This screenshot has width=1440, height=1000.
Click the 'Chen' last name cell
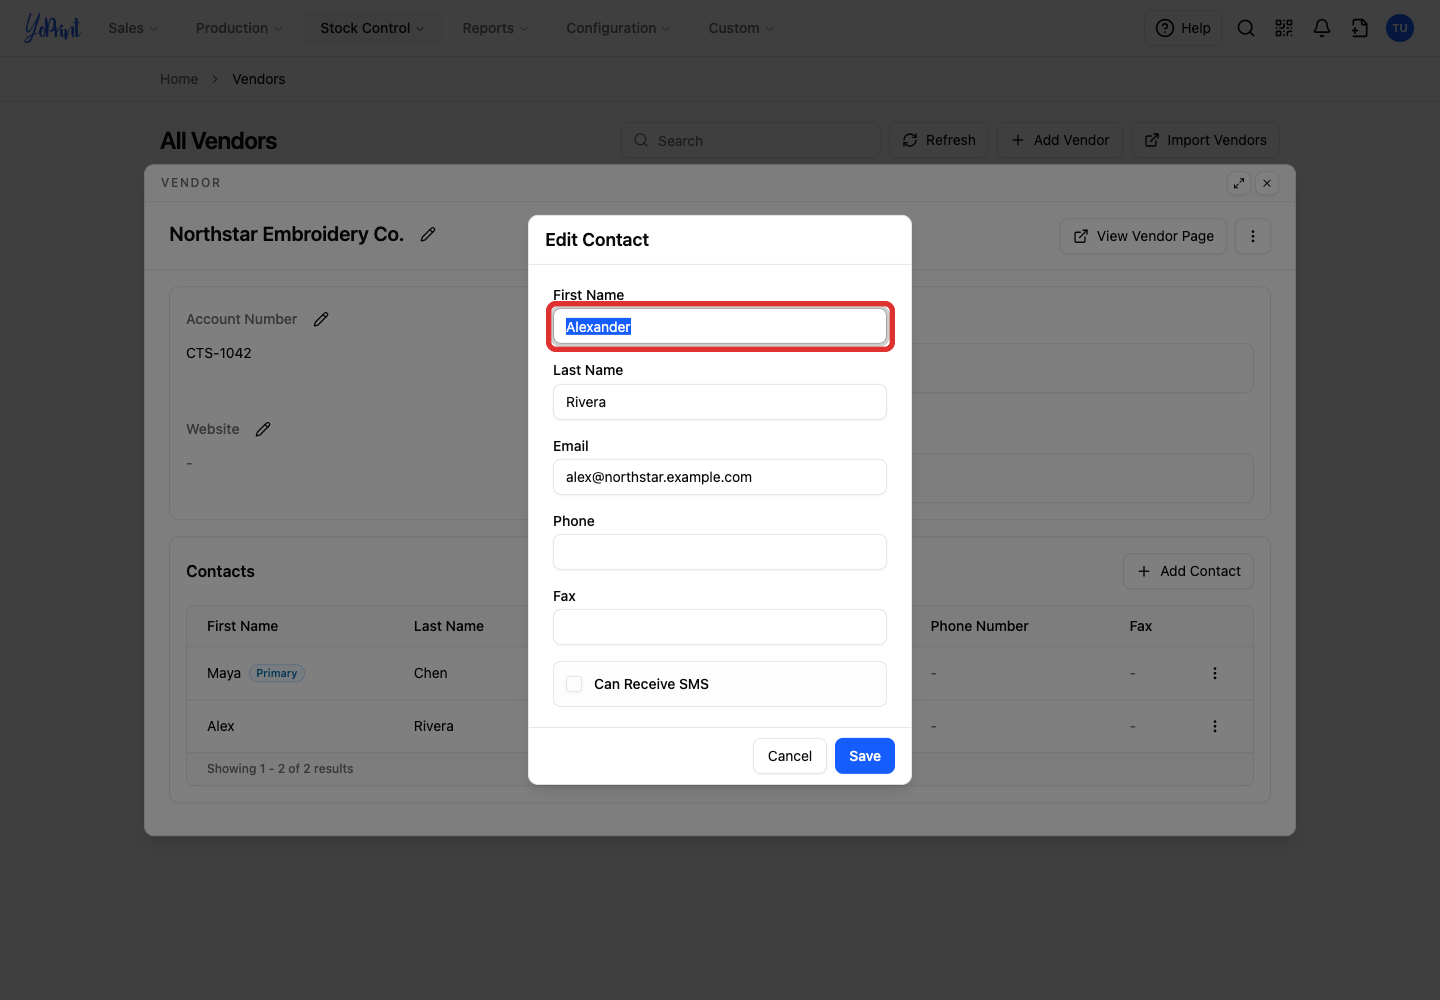tap(431, 673)
